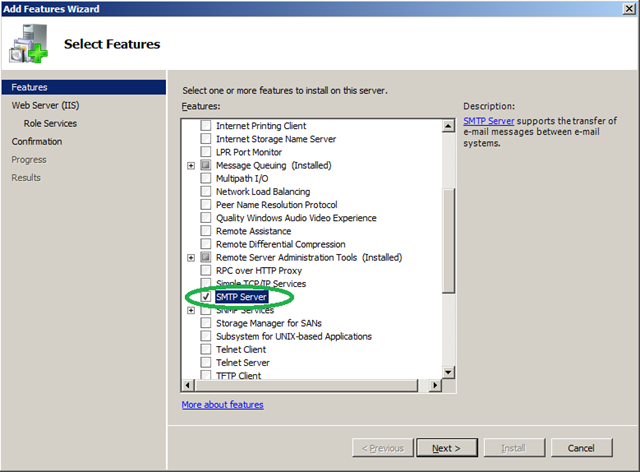This screenshot has width=640, height=472.
Task: Check the Telnet Server checkbox
Action: tap(206, 362)
